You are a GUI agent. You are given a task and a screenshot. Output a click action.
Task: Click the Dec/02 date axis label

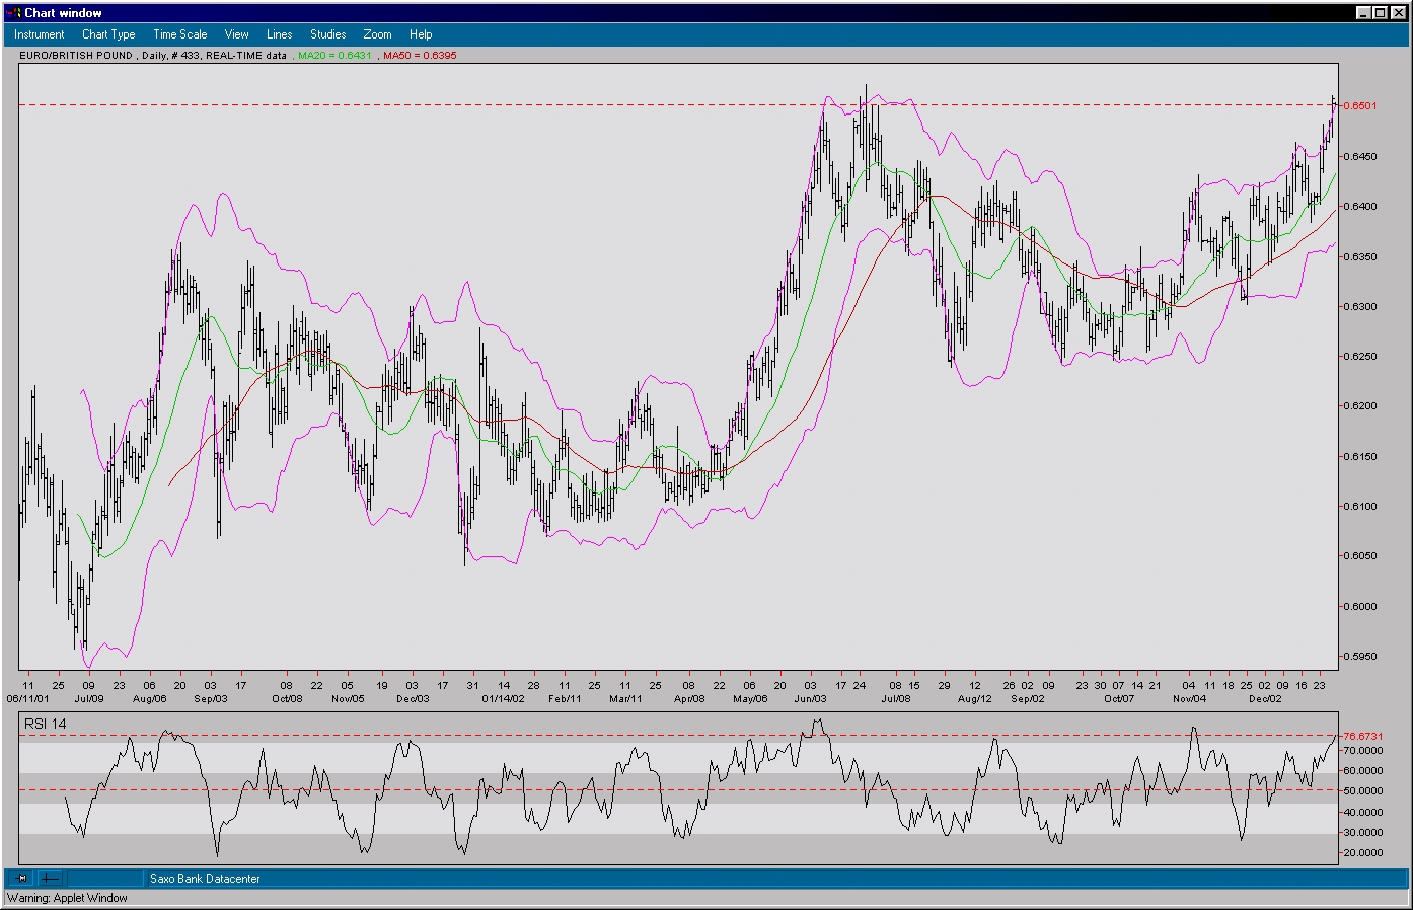[x=1265, y=699]
